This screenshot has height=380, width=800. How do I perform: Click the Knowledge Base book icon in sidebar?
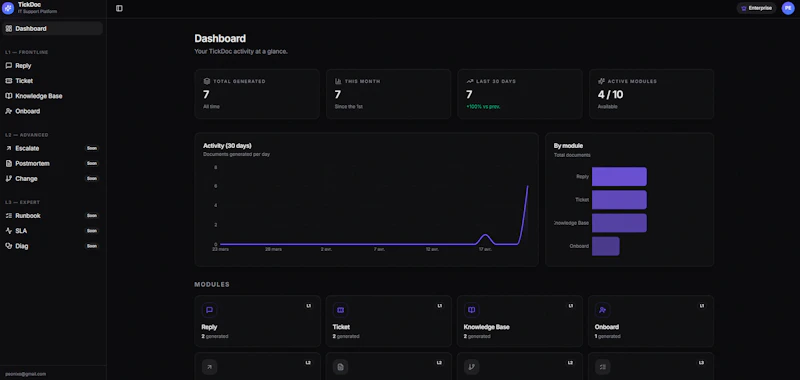[9, 96]
